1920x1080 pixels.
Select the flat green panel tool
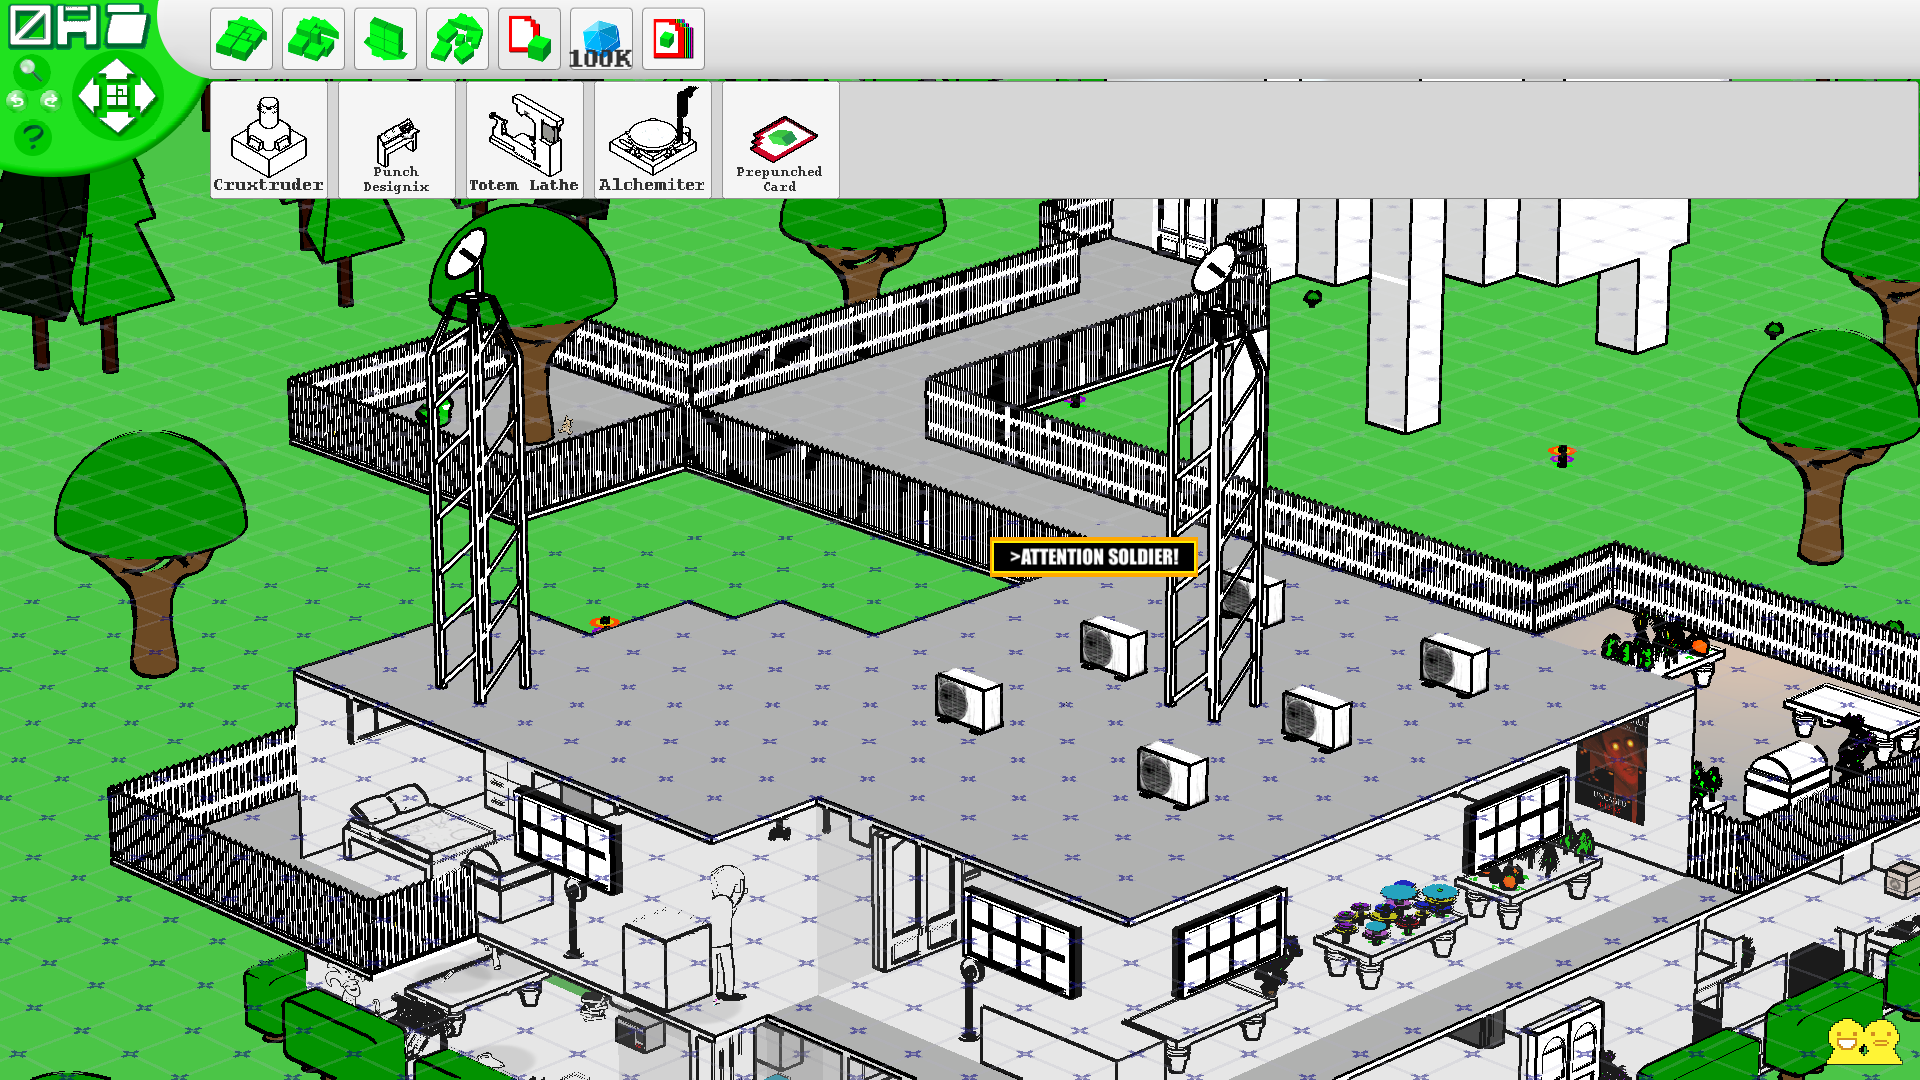[x=385, y=39]
